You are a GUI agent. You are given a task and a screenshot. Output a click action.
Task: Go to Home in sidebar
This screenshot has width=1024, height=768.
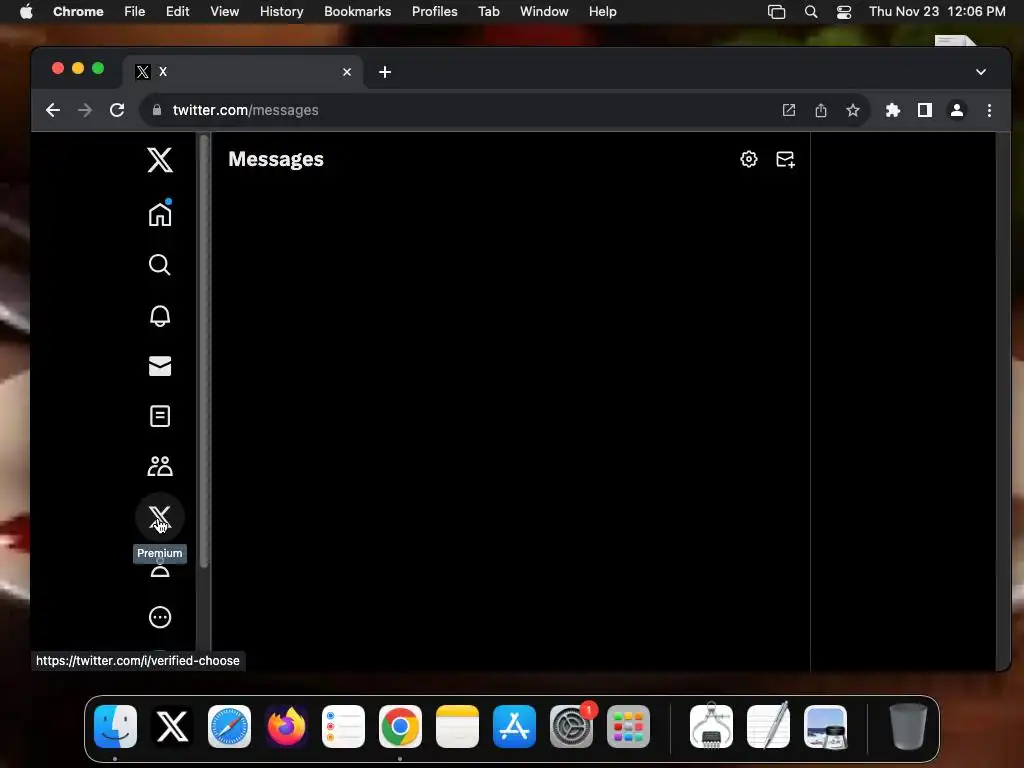pyautogui.click(x=160, y=214)
